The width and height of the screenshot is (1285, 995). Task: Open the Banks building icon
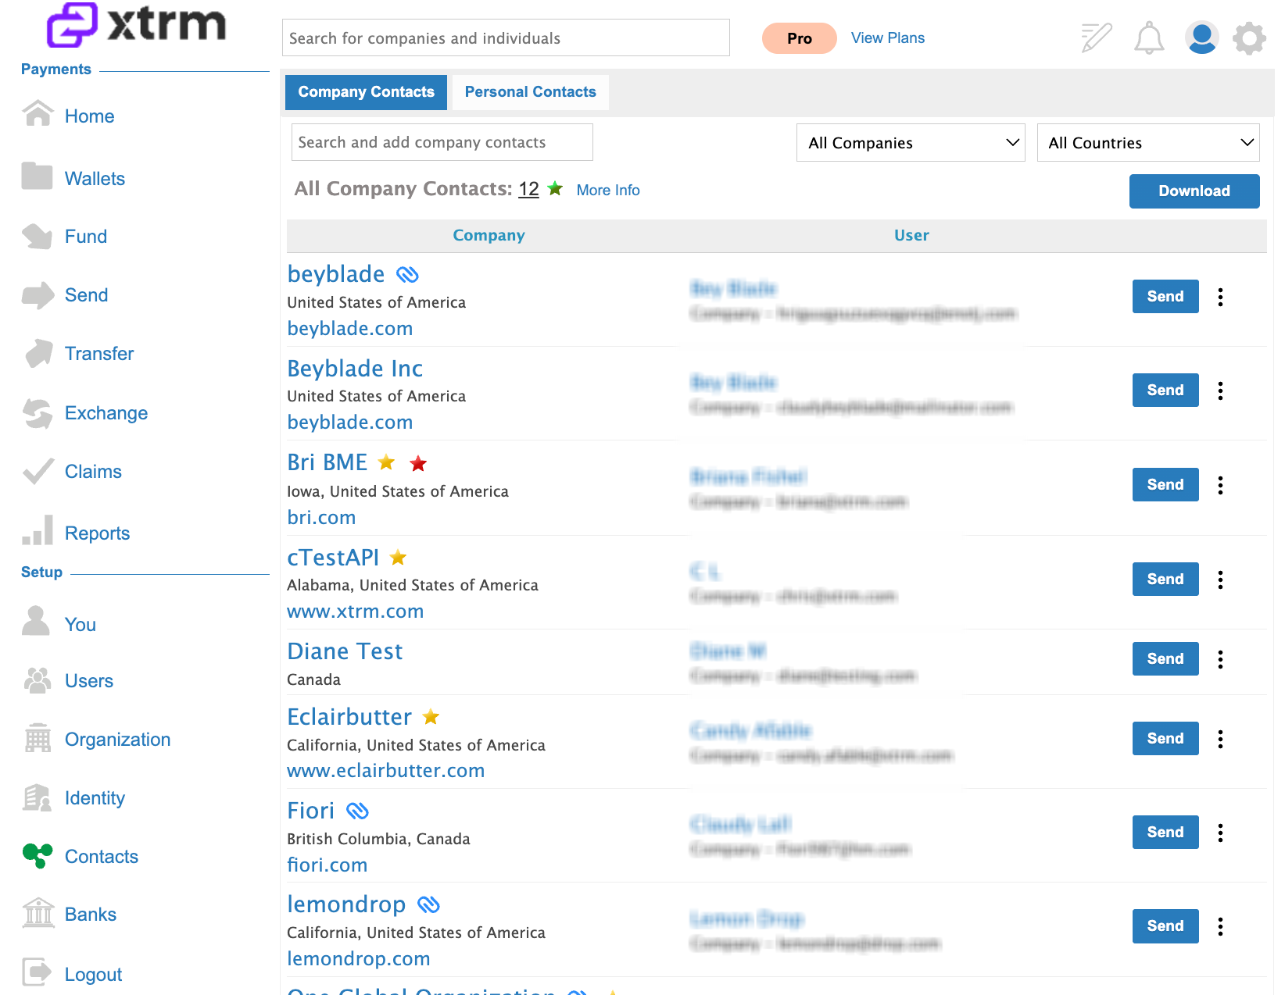coord(38,913)
